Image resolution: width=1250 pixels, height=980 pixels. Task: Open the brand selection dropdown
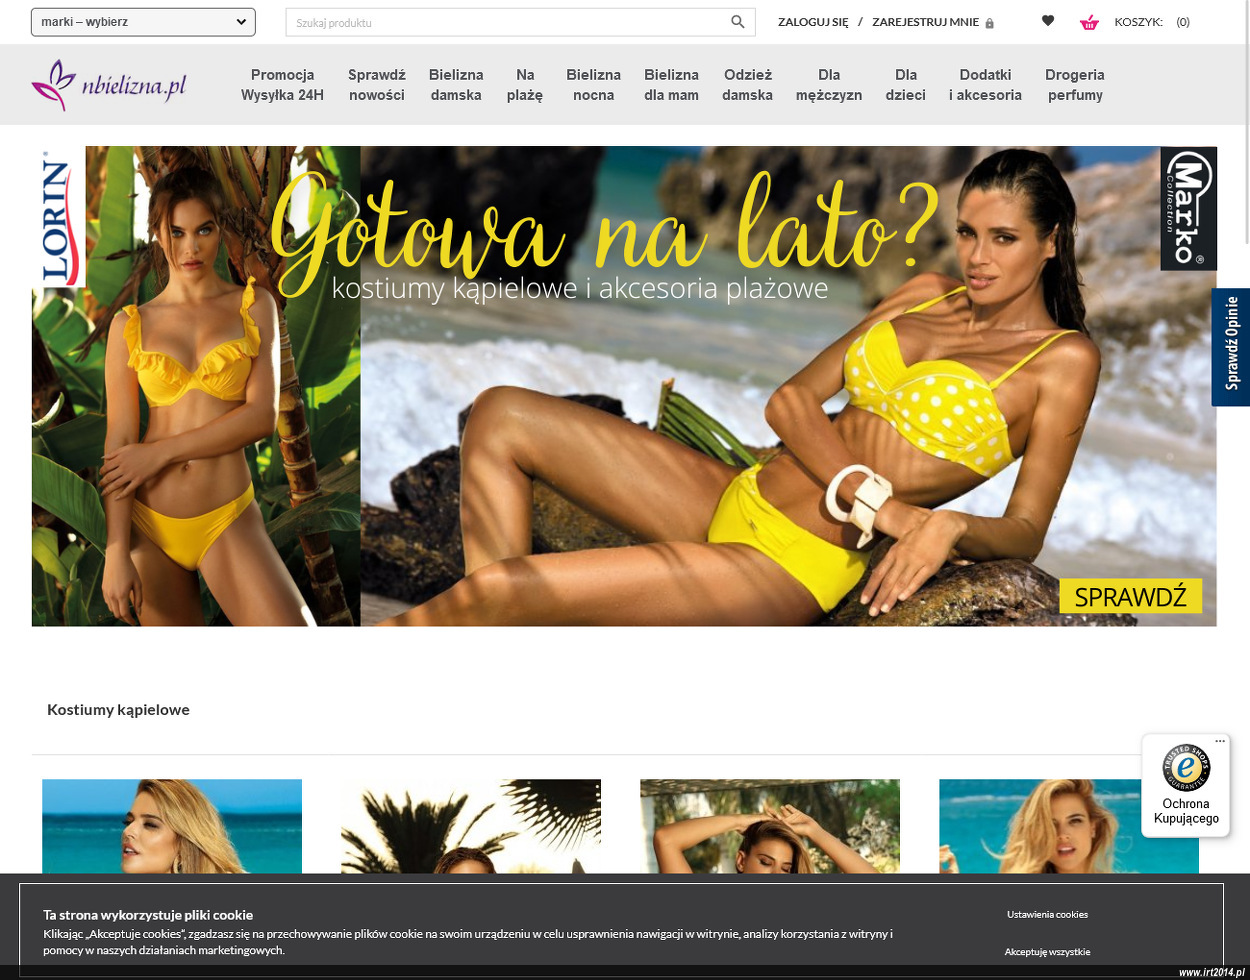point(143,22)
